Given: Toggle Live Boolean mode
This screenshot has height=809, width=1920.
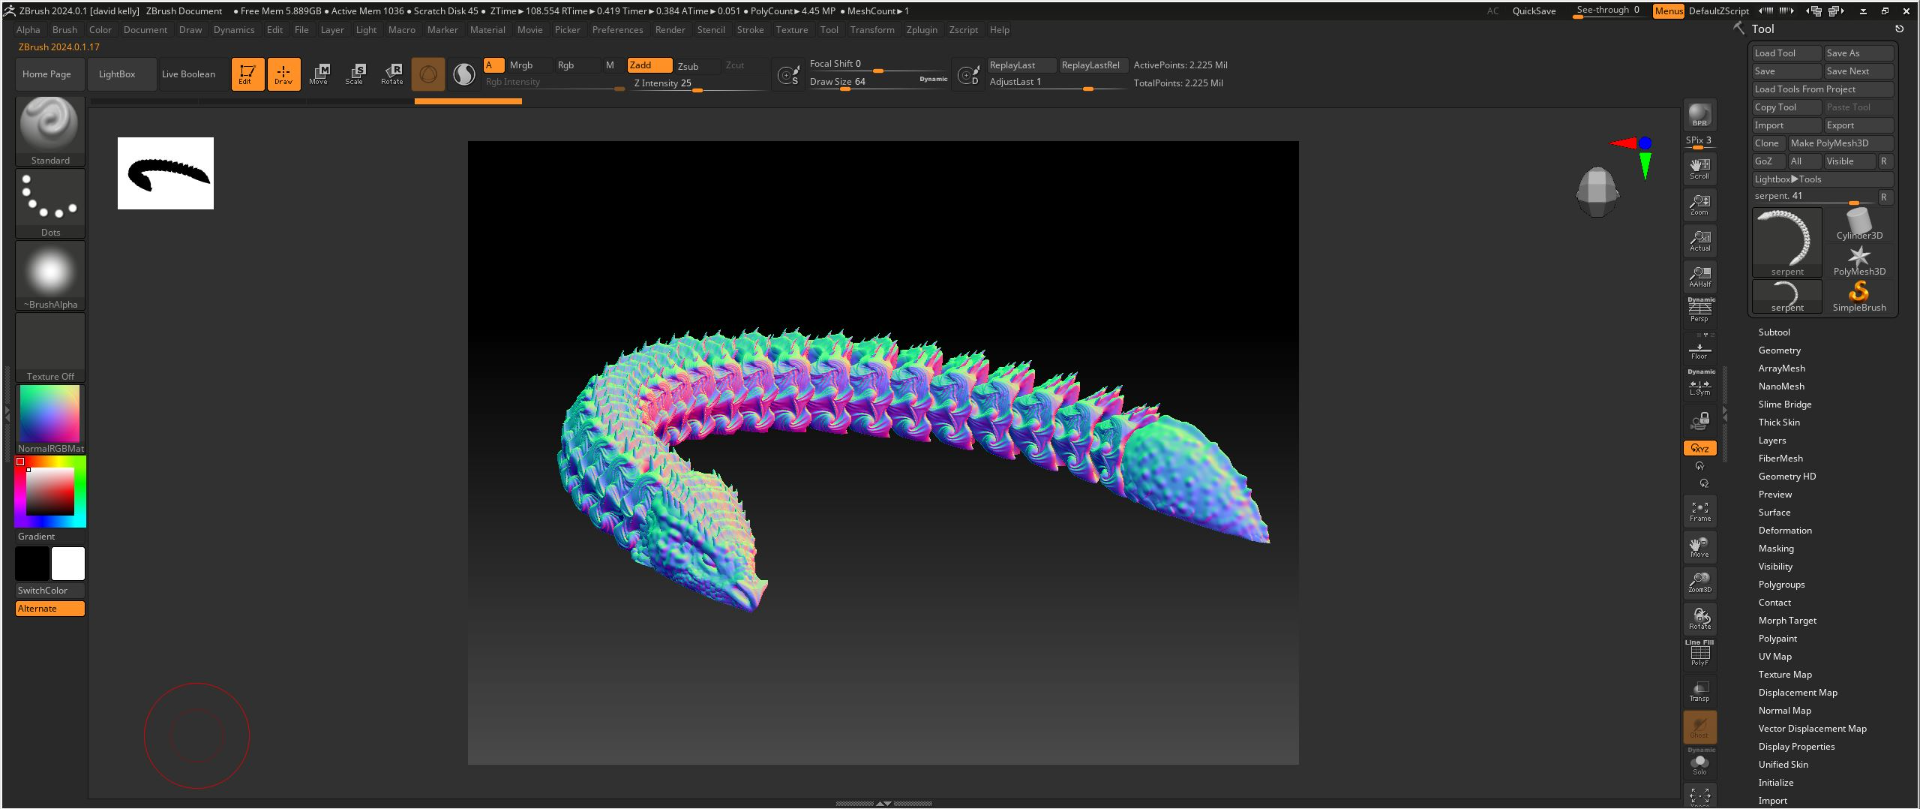Looking at the screenshot, I should 188,74.
